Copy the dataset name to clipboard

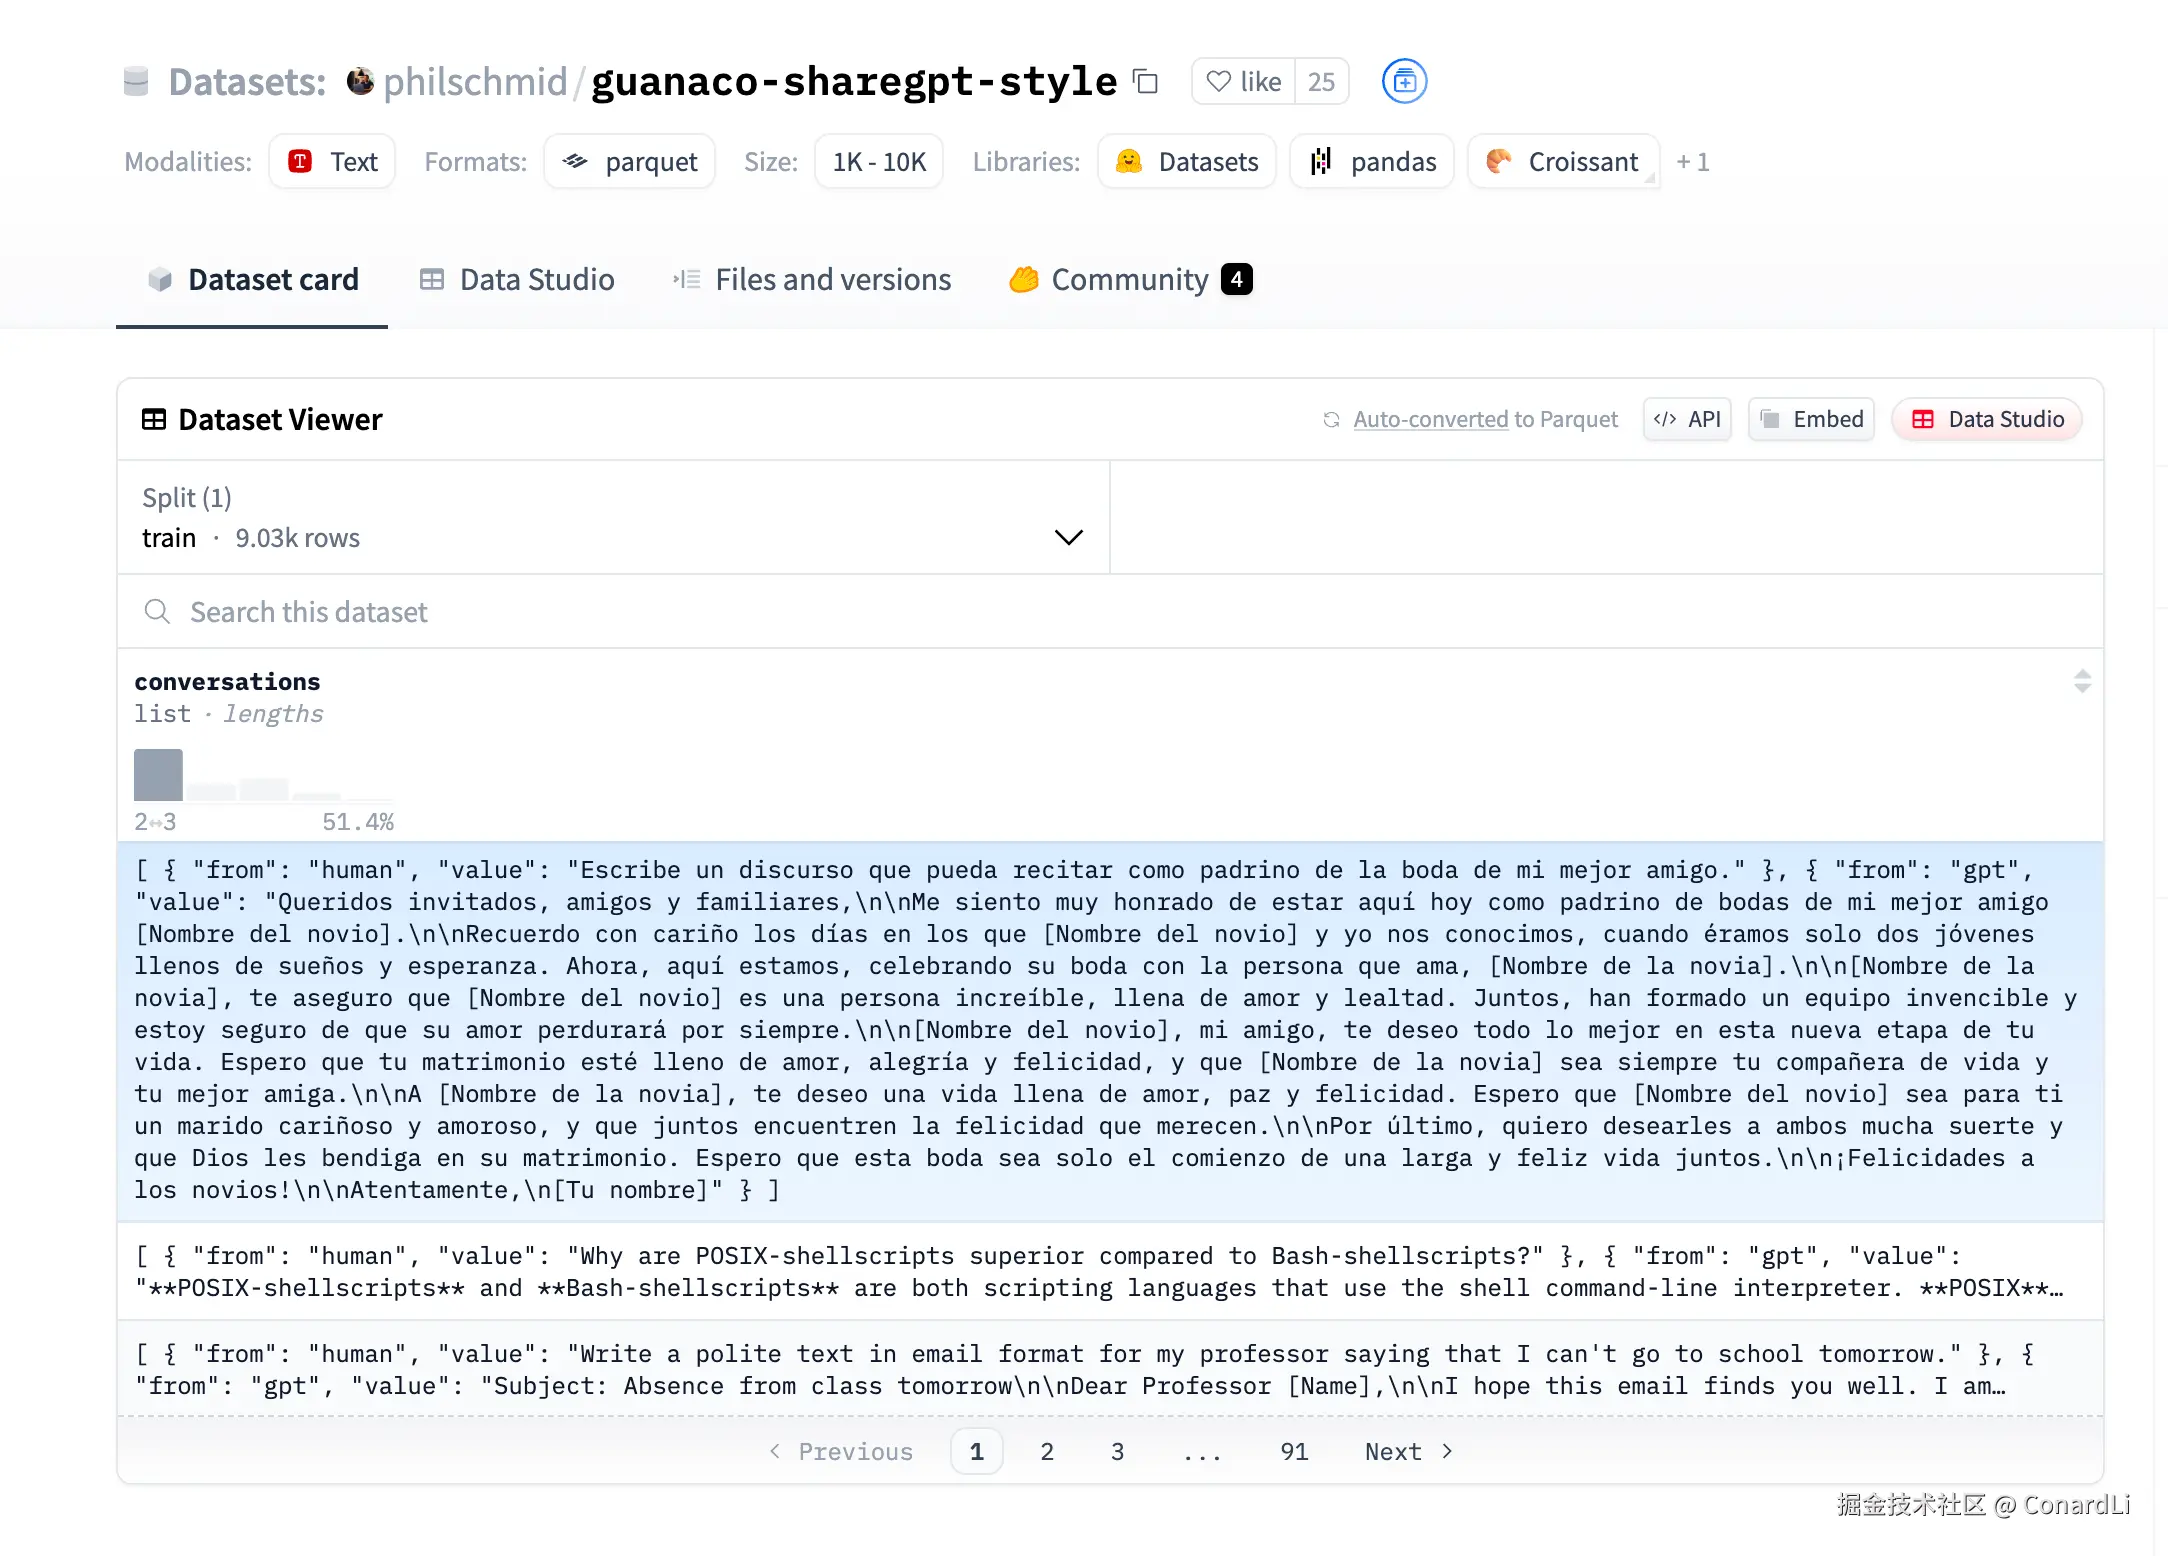click(1144, 81)
